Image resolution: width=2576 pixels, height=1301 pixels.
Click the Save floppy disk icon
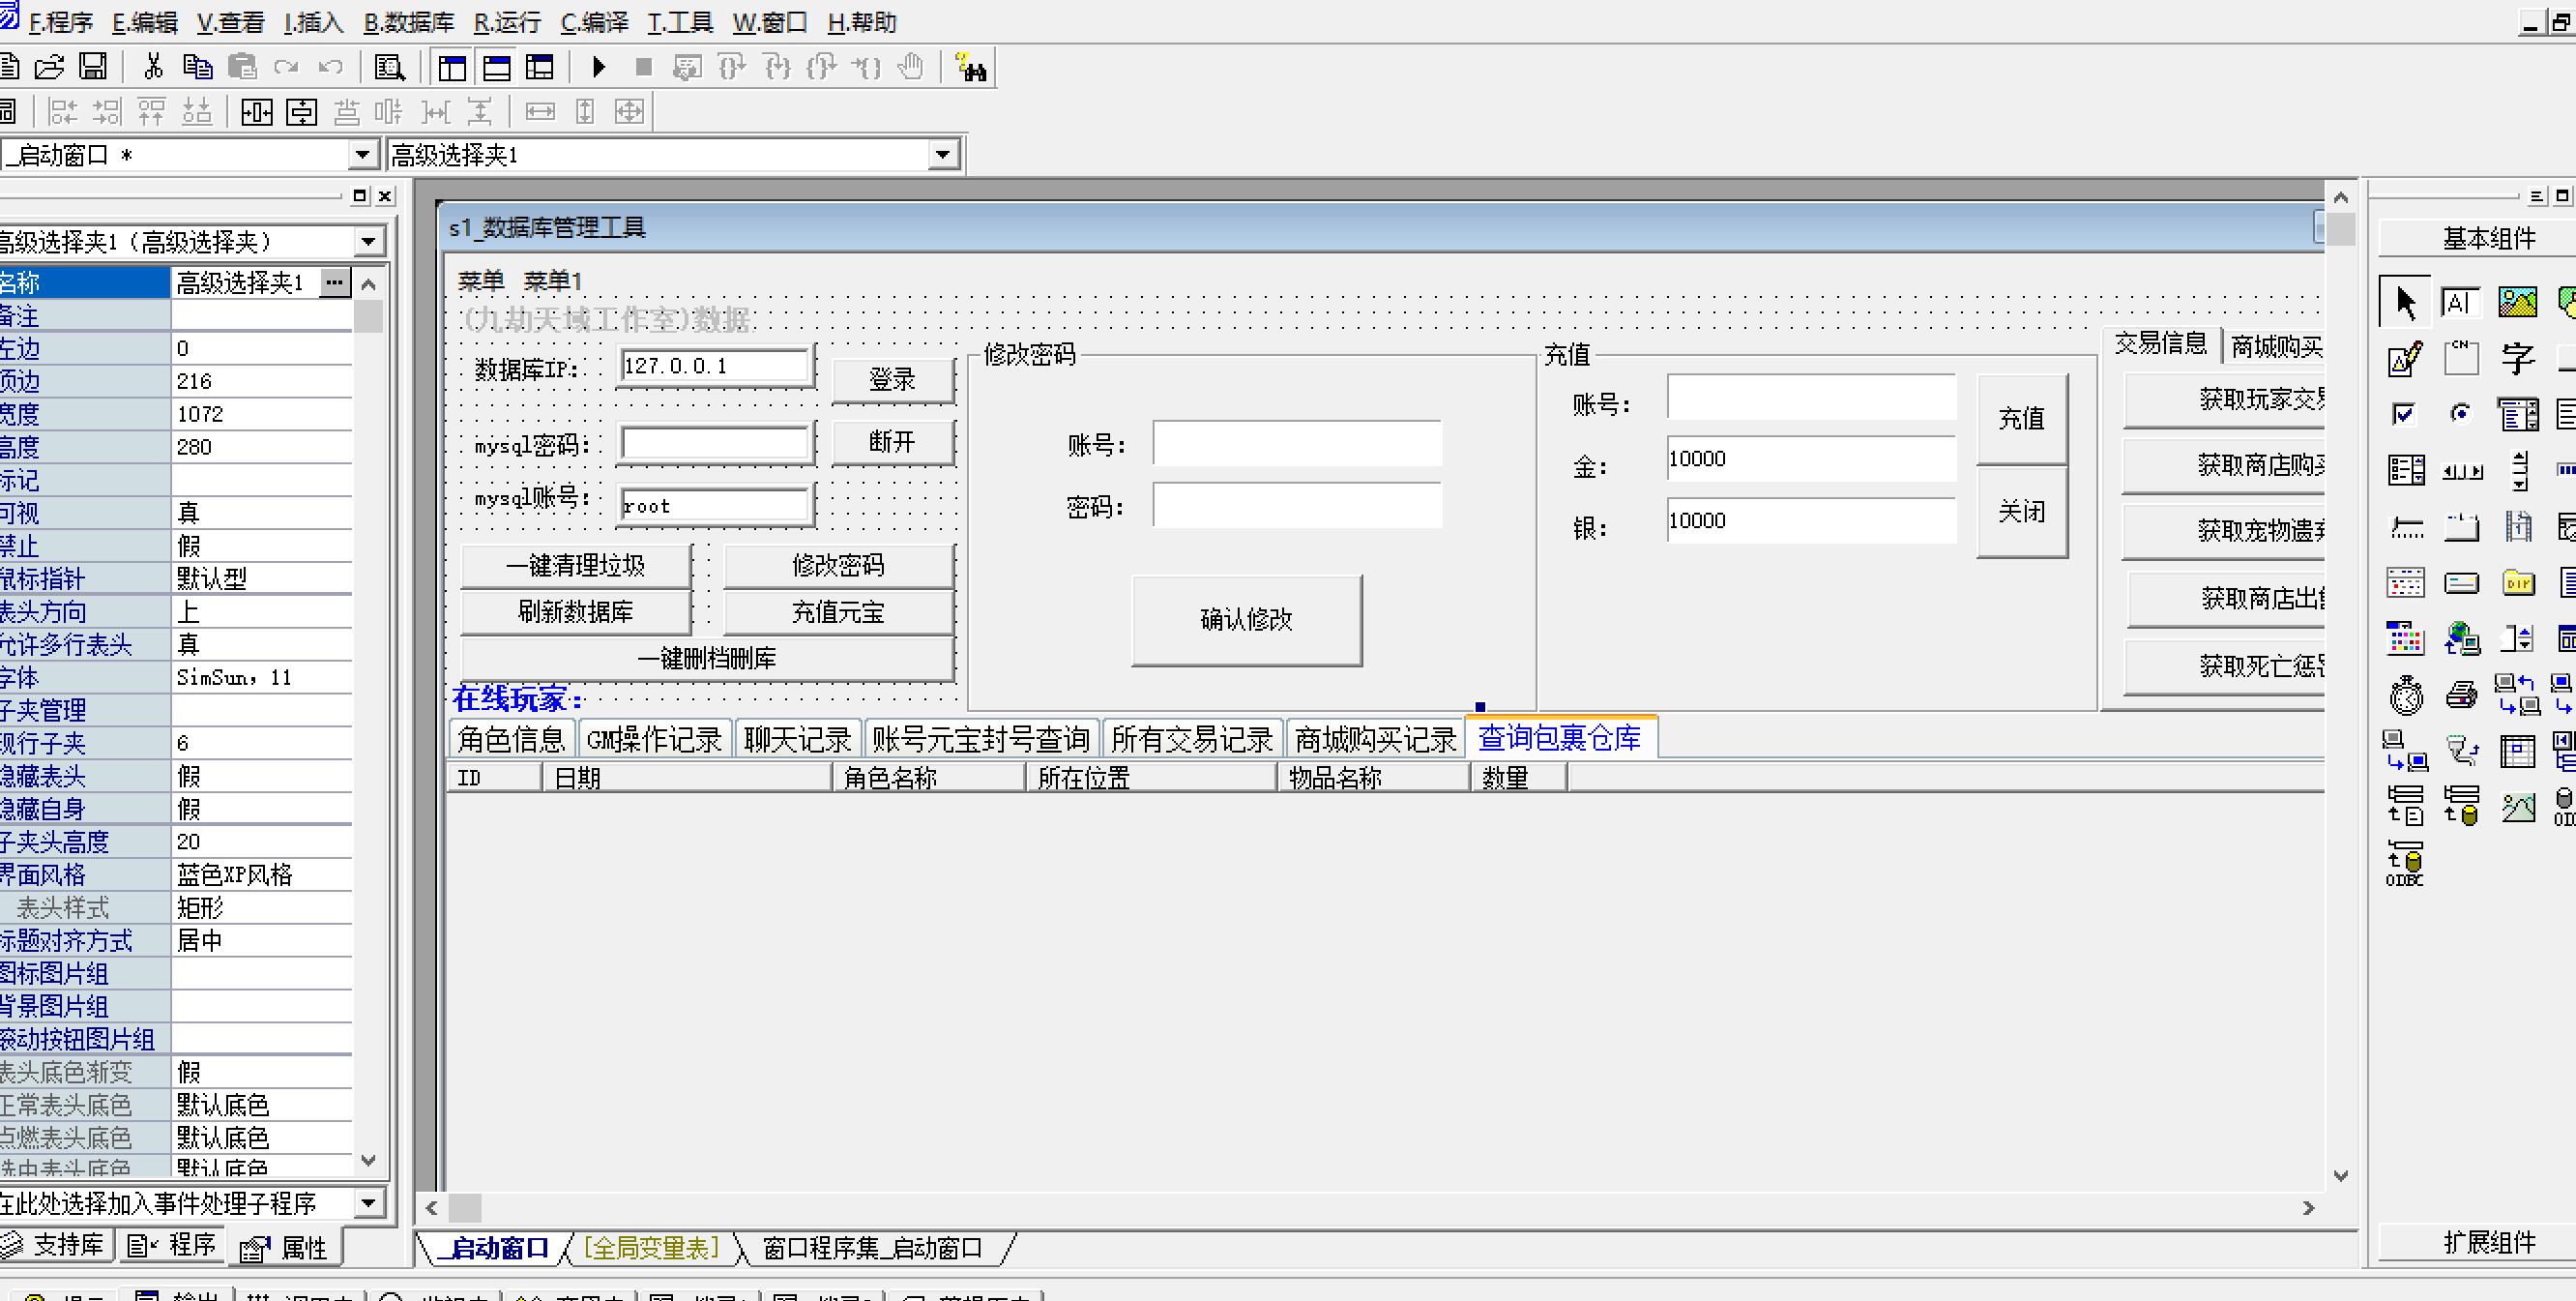click(x=93, y=67)
